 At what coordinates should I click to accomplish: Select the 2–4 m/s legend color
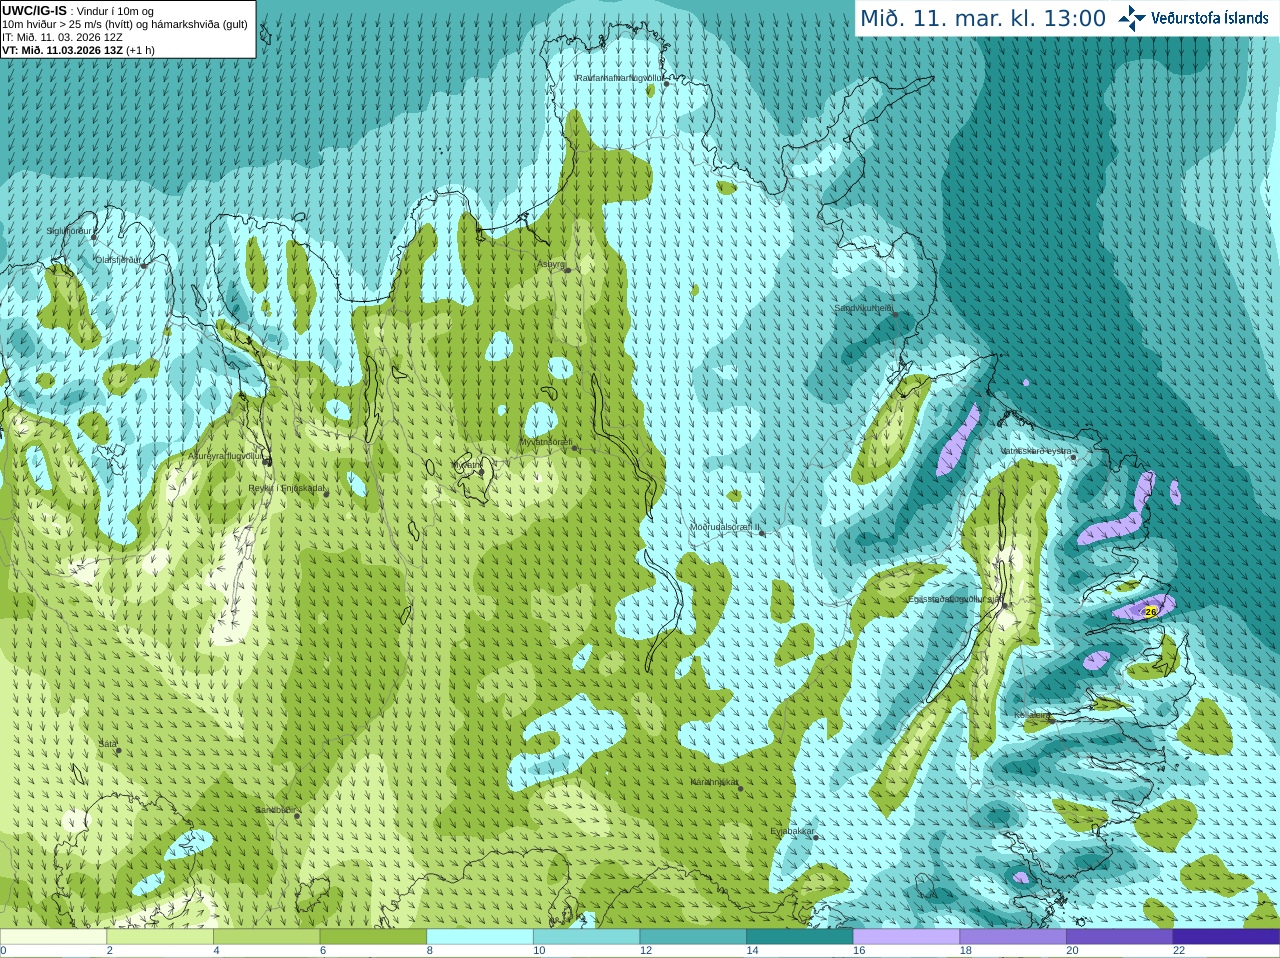pos(160,937)
